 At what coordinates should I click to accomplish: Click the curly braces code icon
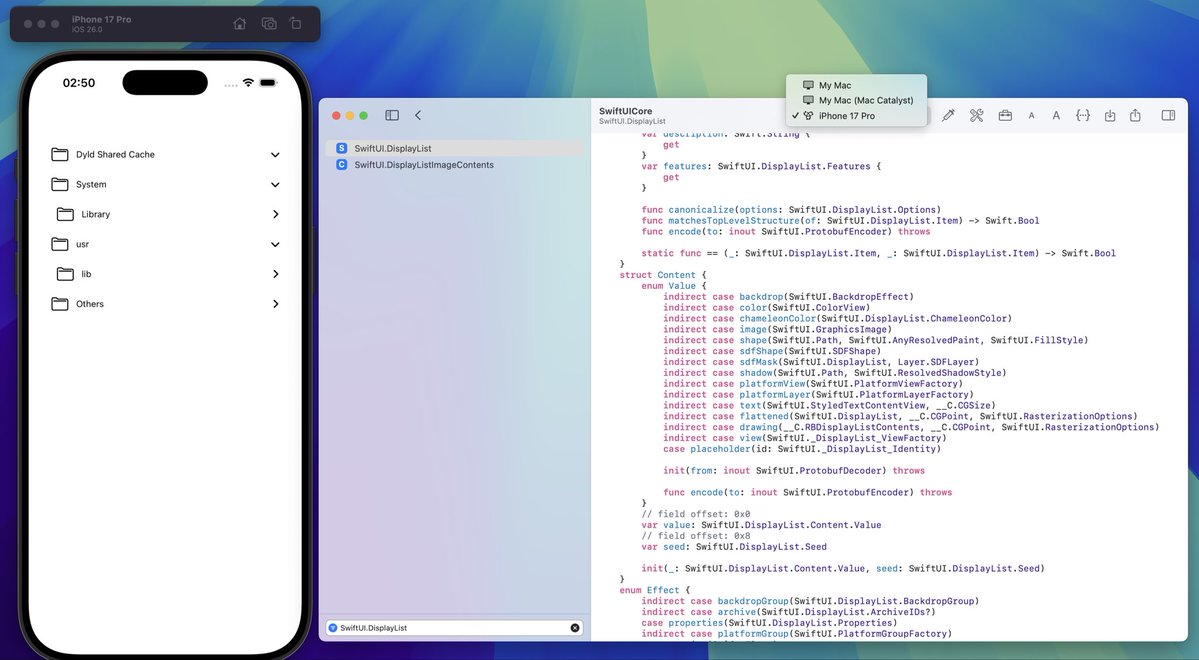[1083, 115]
